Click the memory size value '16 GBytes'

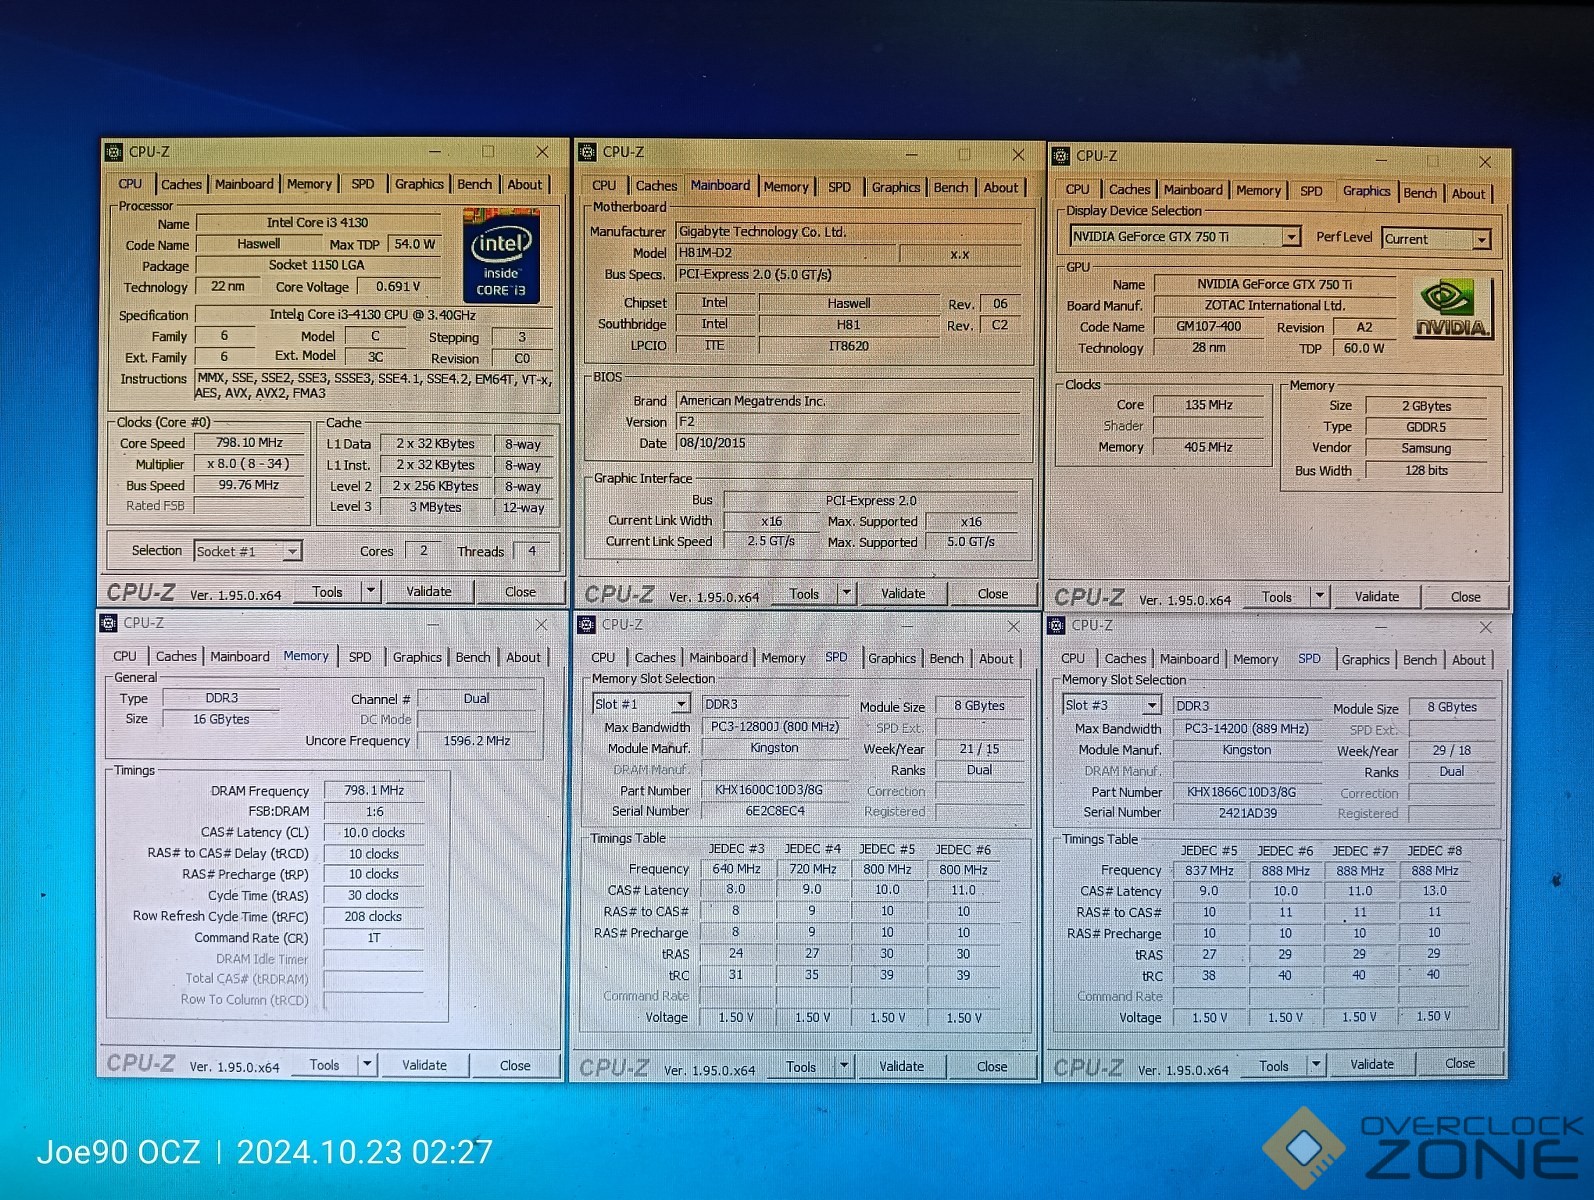point(221,719)
